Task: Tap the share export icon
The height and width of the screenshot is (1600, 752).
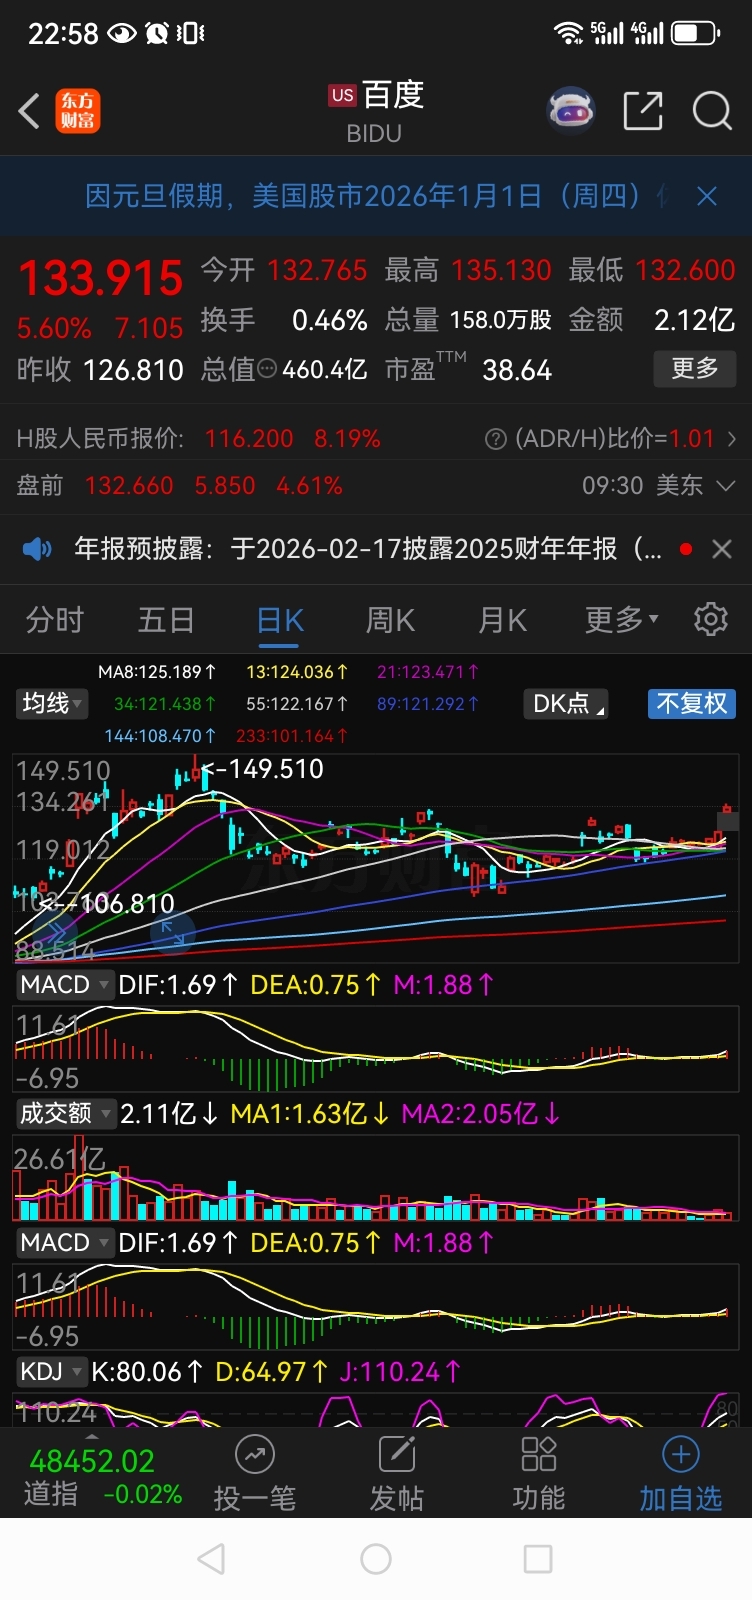Action: pos(642,110)
